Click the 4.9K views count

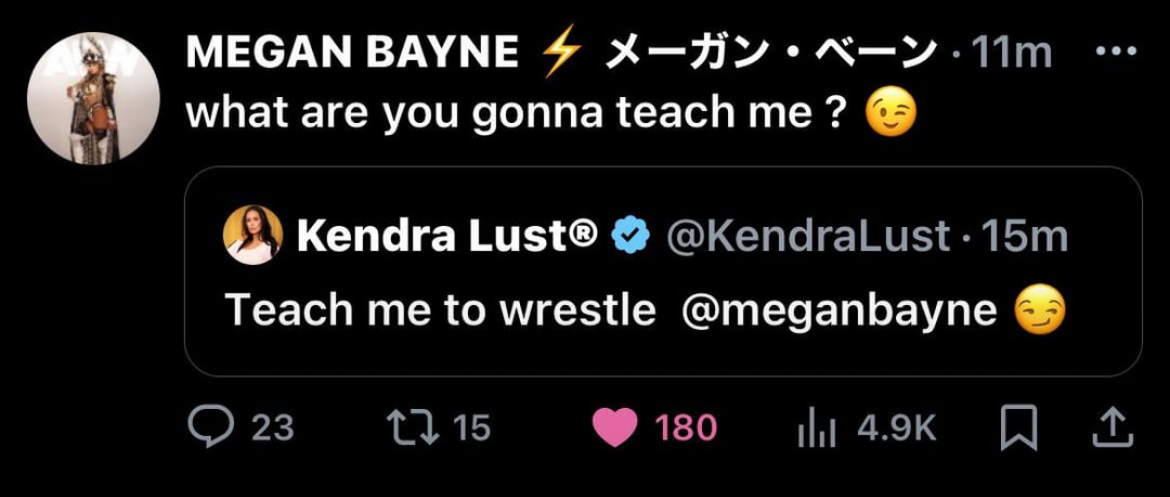click(897, 429)
